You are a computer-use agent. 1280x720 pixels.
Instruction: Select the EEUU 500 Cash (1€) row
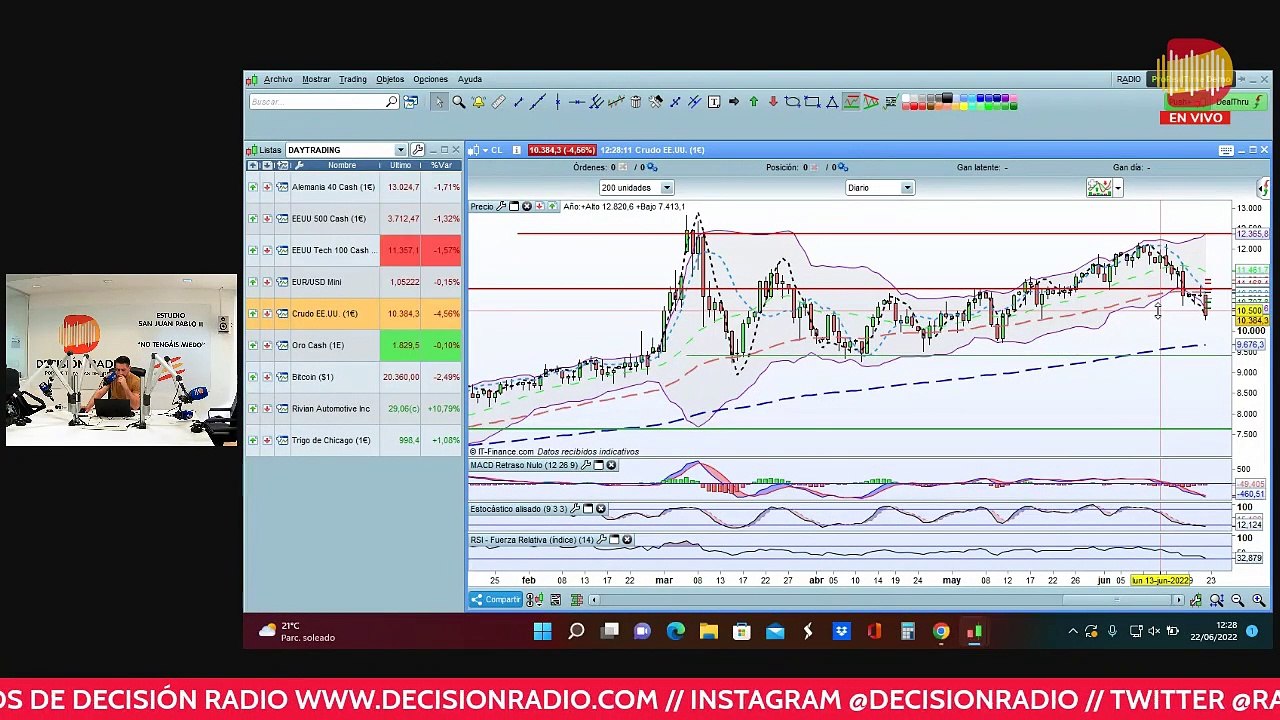point(353,219)
